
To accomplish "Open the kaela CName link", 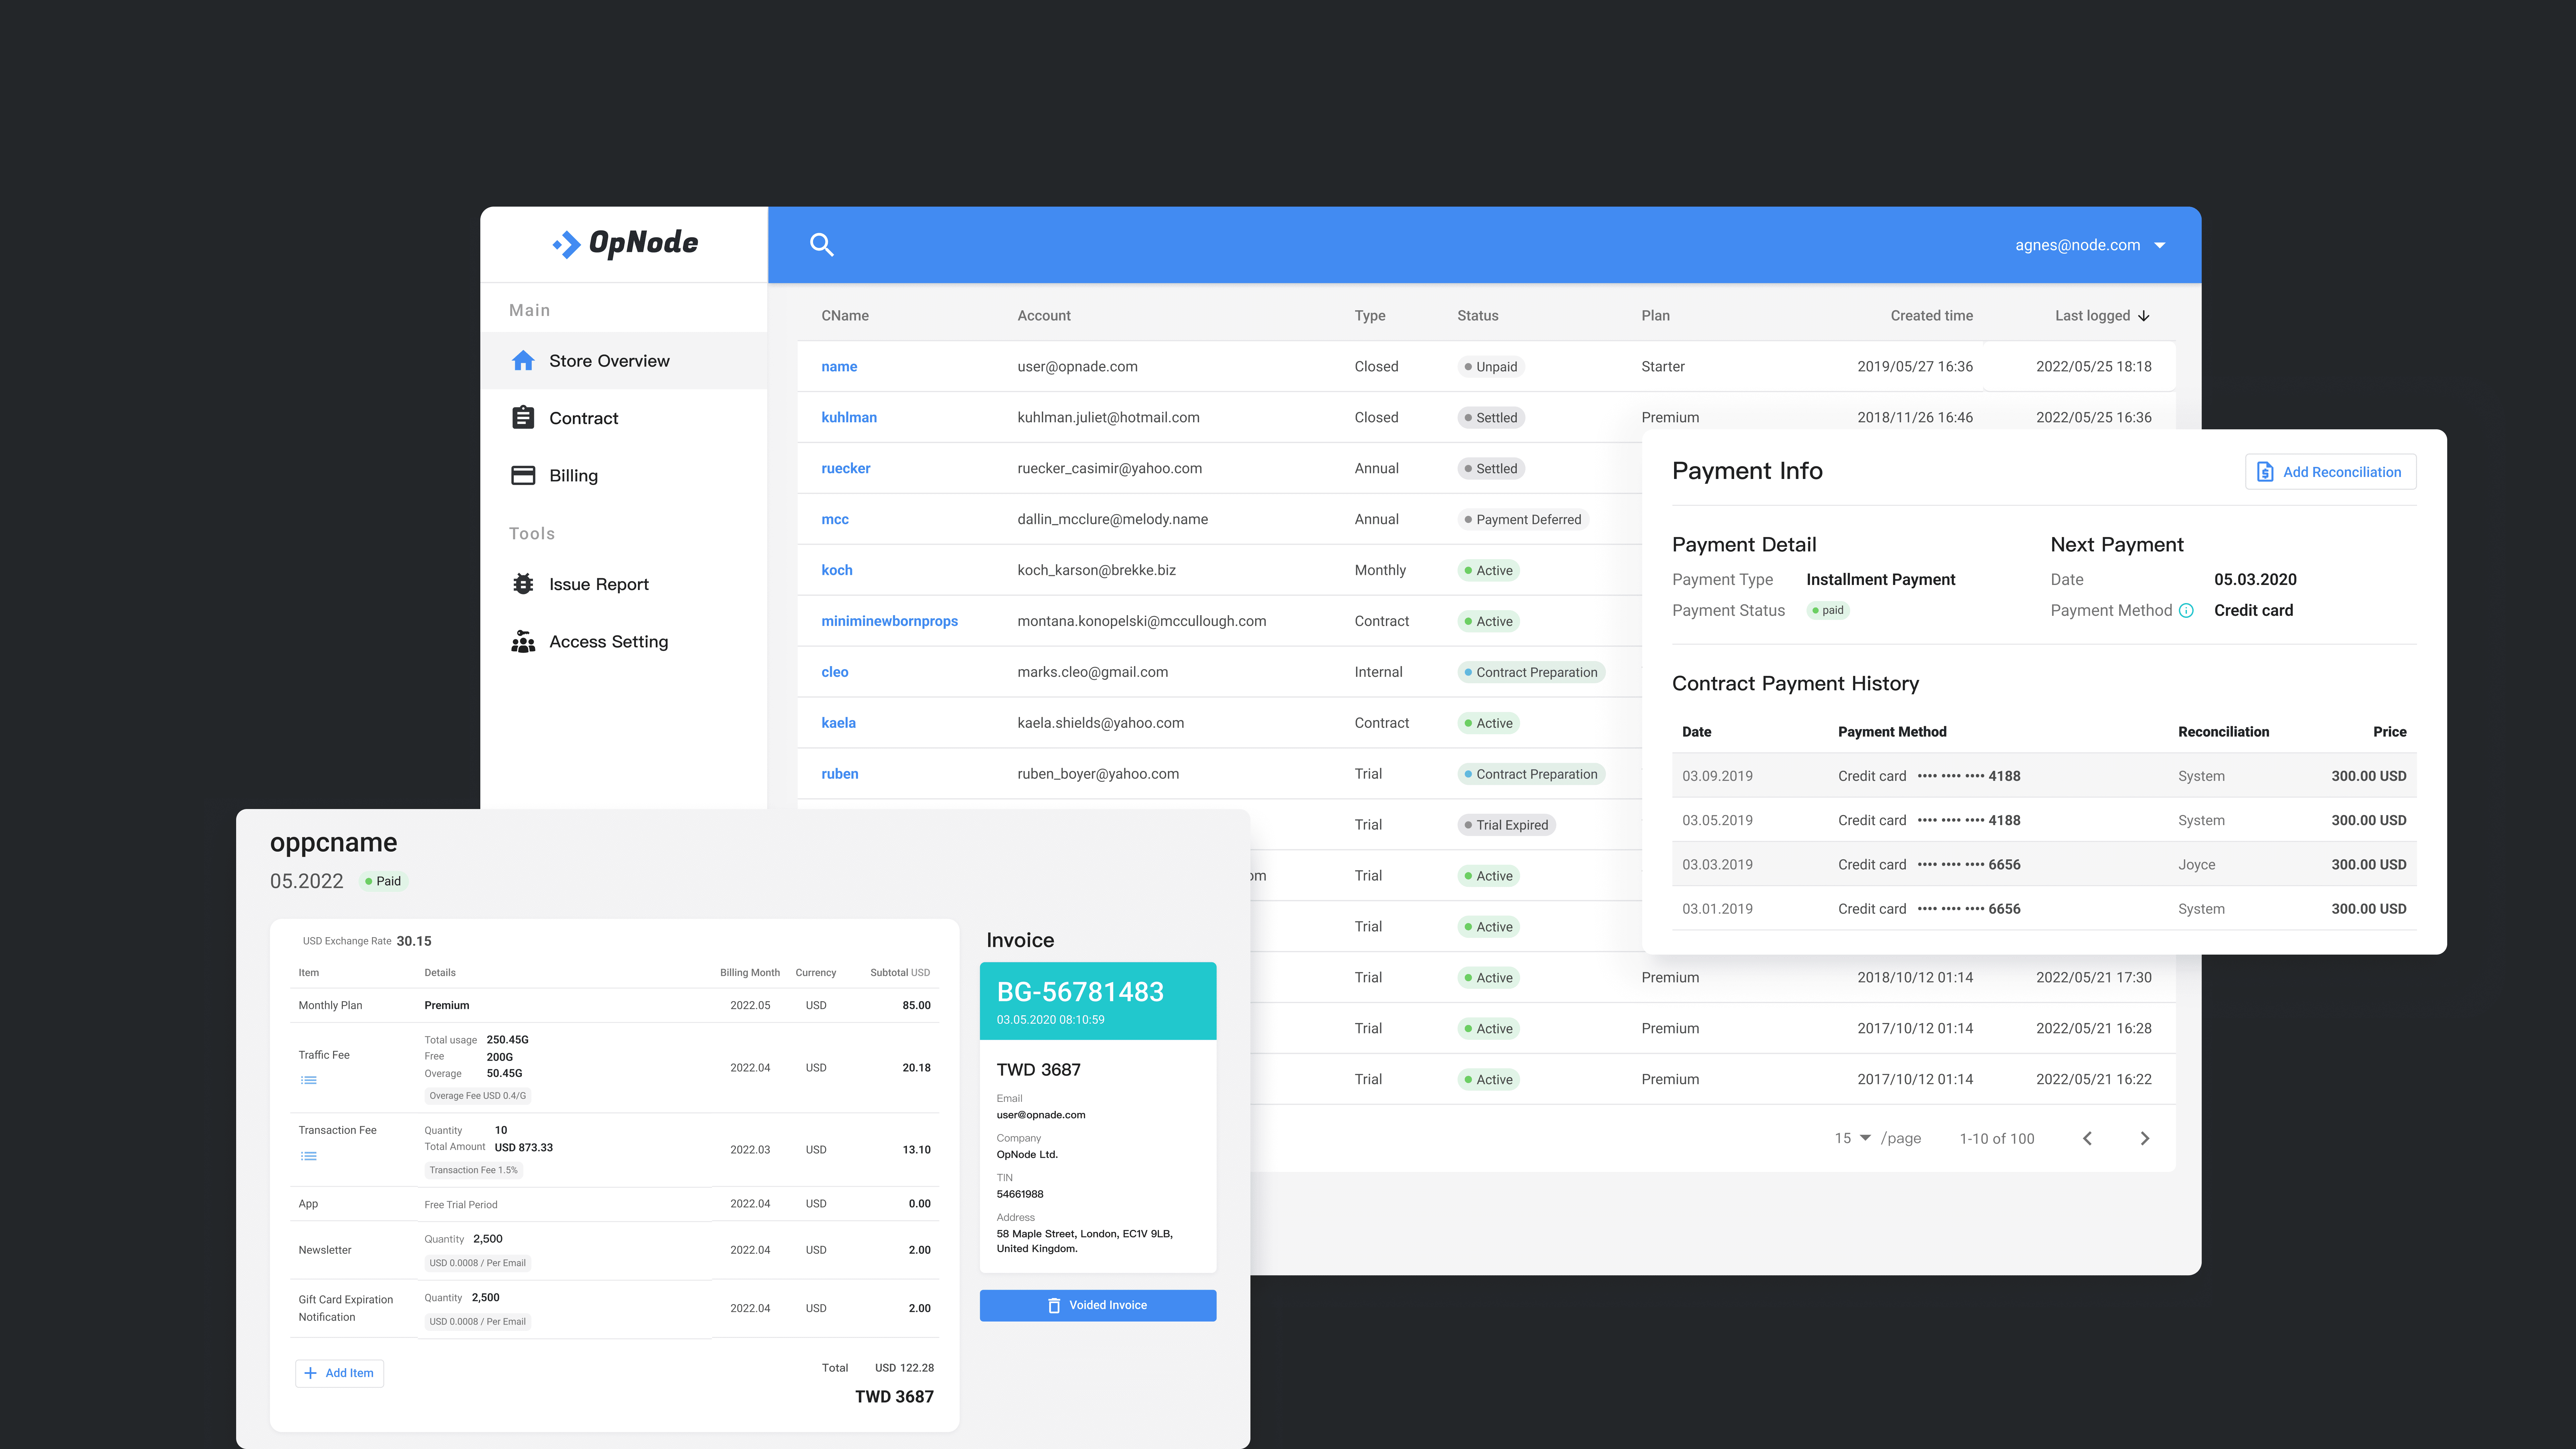I will [x=839, y=723].
